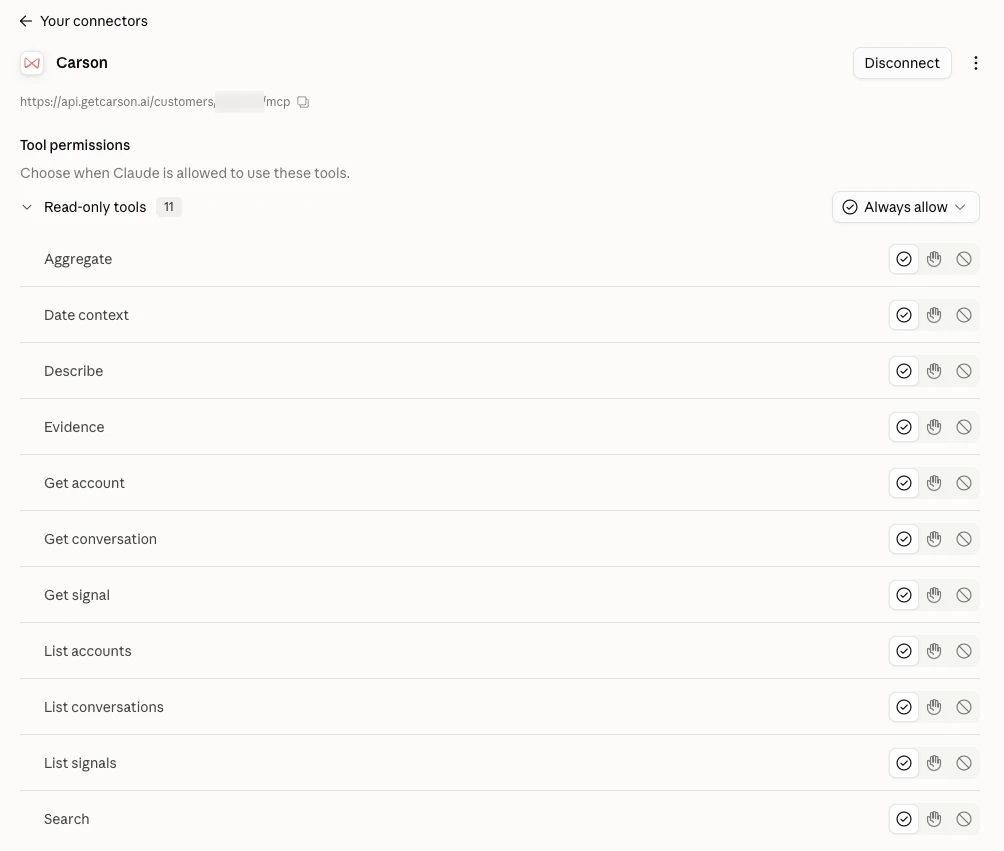Click the List accounts tool name
The image size is (1004, 851).
[88, 651]
